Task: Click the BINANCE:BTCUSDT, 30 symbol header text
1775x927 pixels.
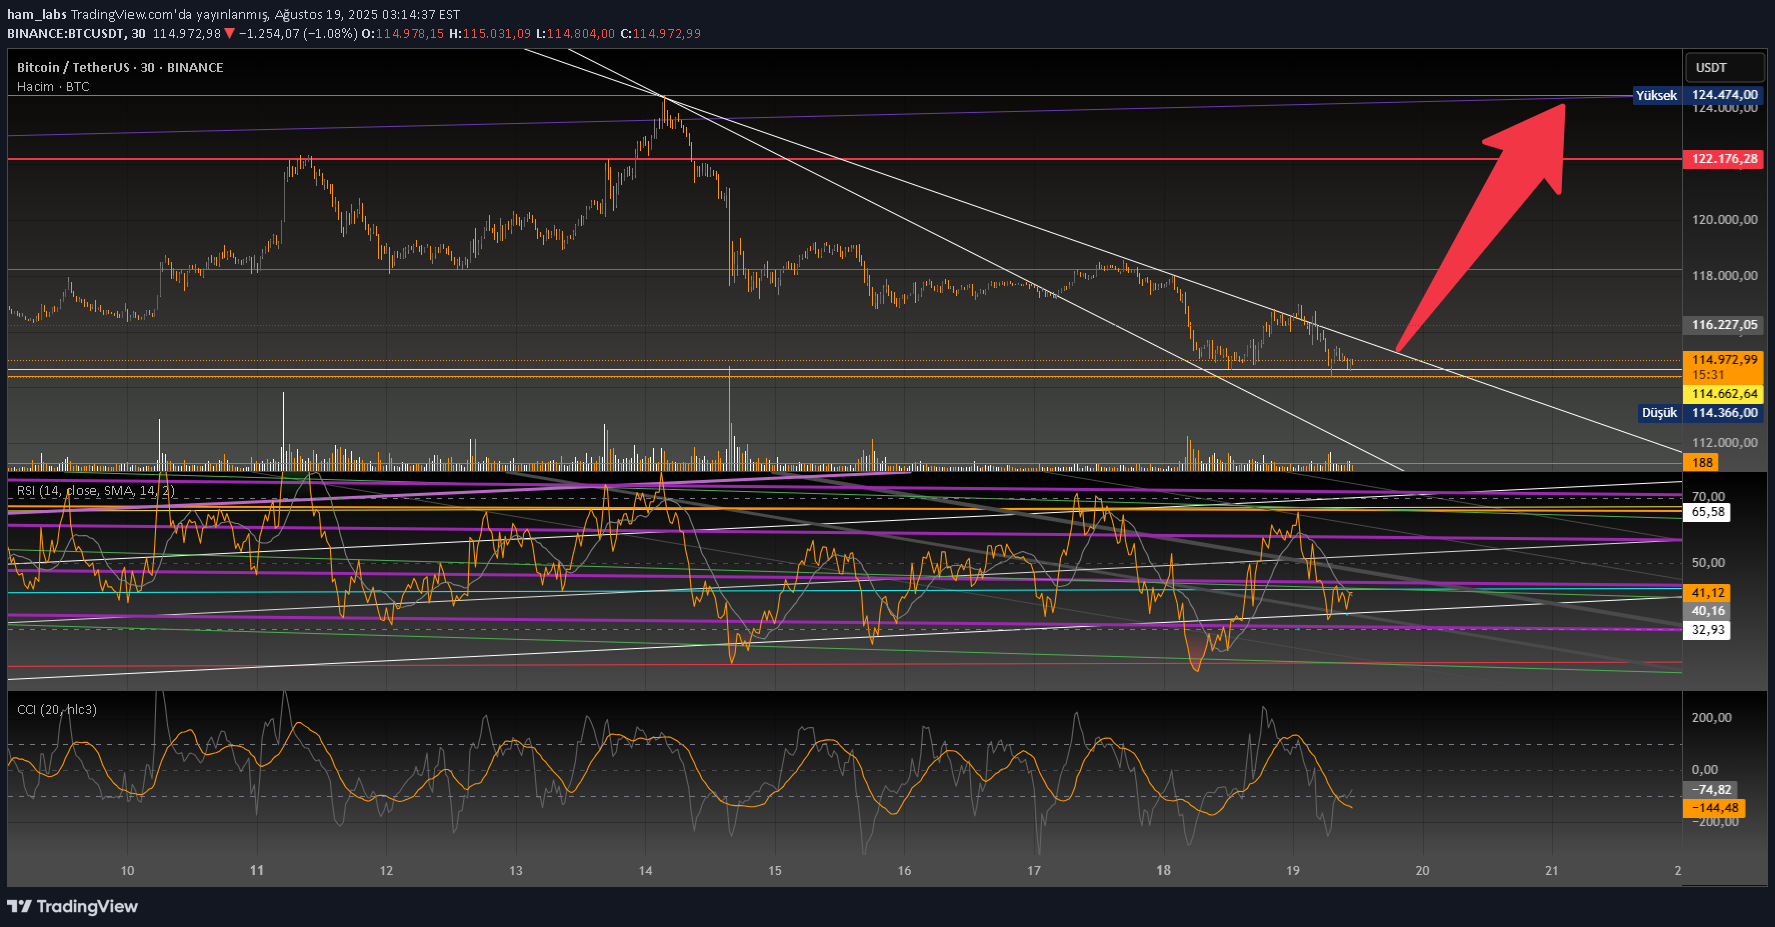Action: 76,33
